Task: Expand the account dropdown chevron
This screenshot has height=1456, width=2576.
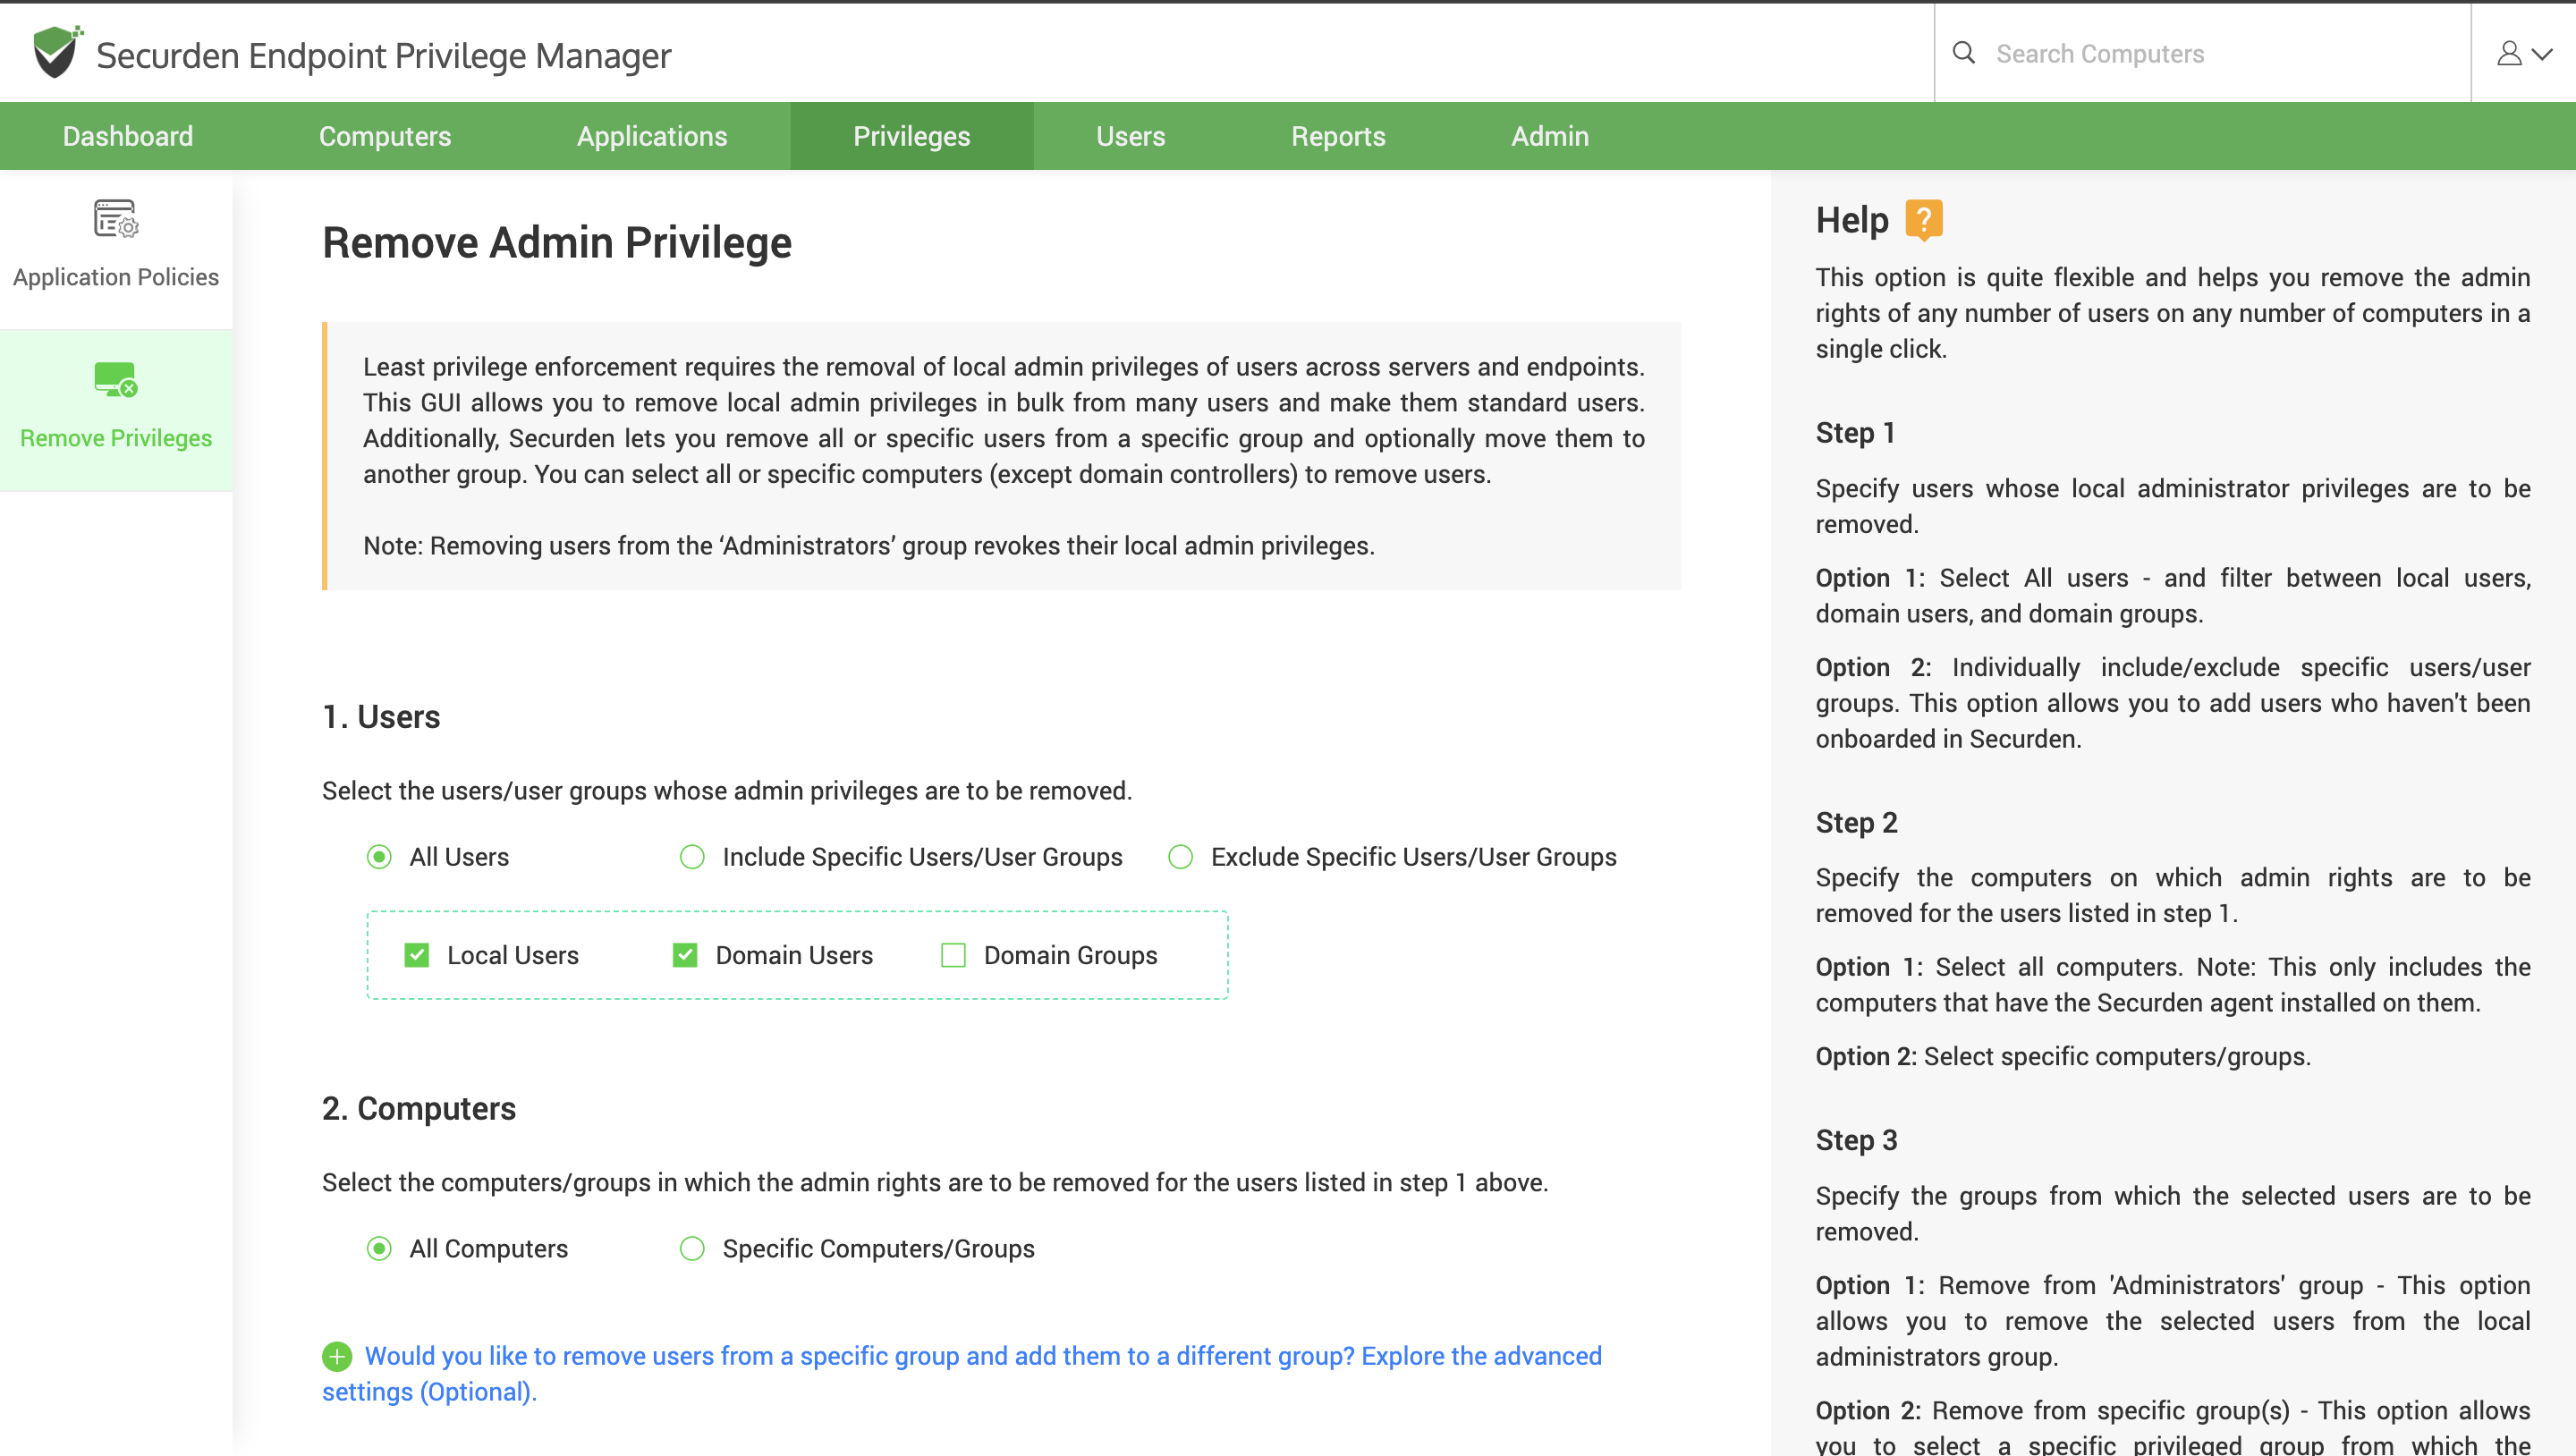Action: (x=2541, y=54)
